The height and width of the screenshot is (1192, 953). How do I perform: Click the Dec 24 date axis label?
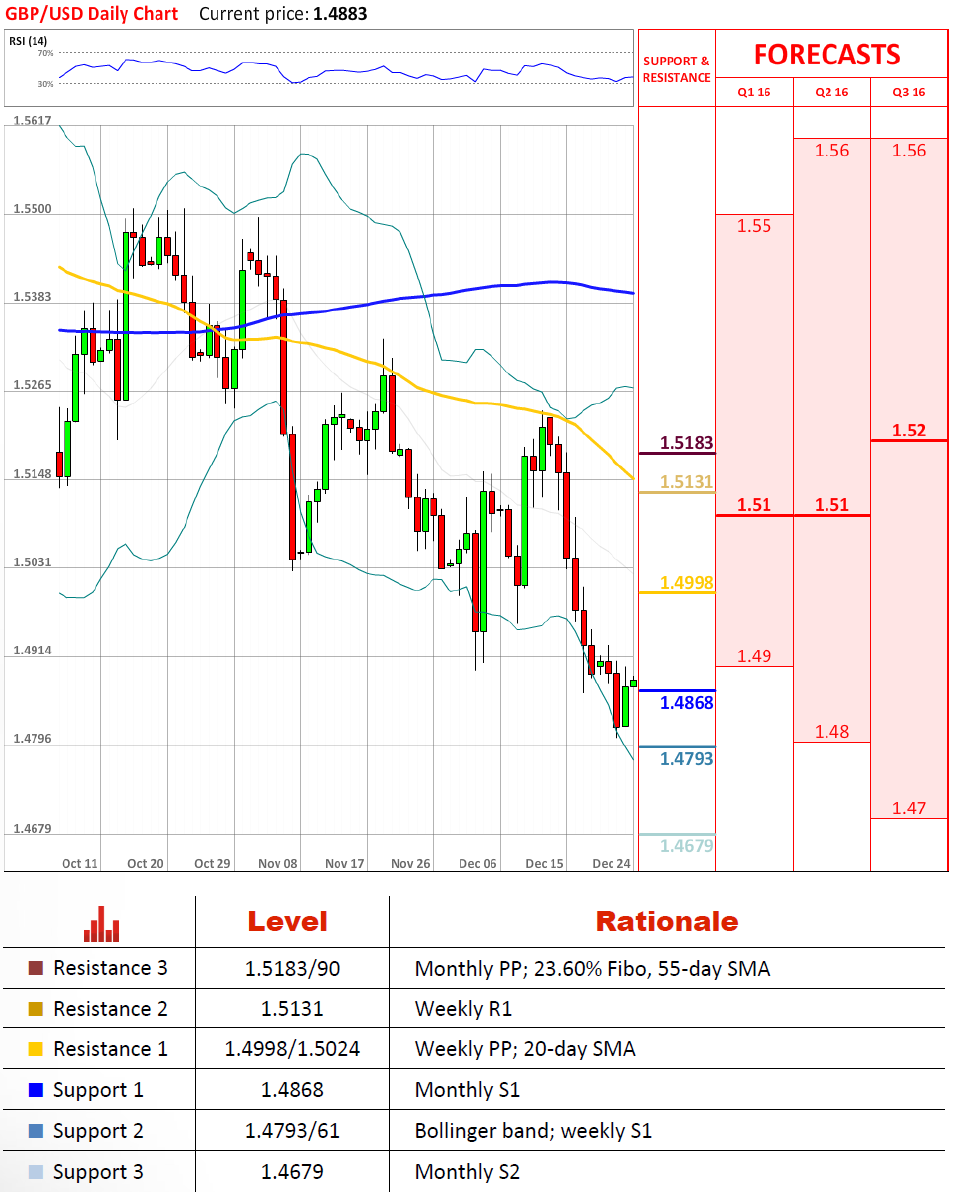click(x=611, y=864)
